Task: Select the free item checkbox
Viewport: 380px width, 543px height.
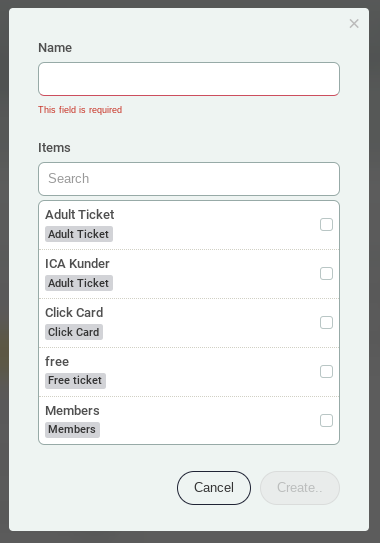Action: click(x=326, y=372)
